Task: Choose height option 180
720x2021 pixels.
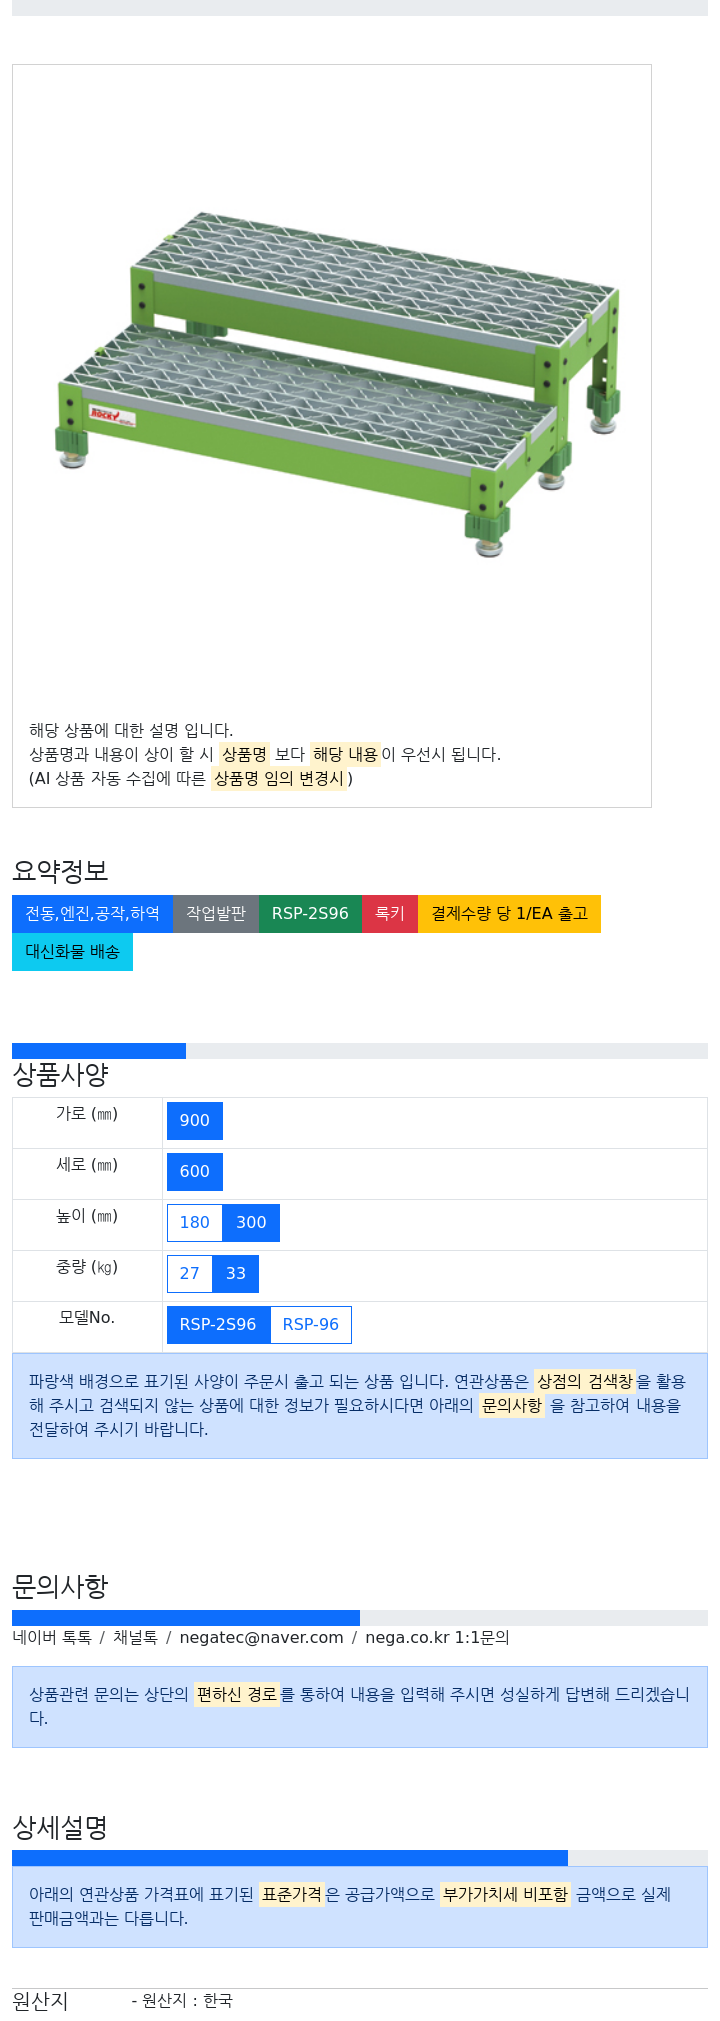Action: click(194, 1223)
